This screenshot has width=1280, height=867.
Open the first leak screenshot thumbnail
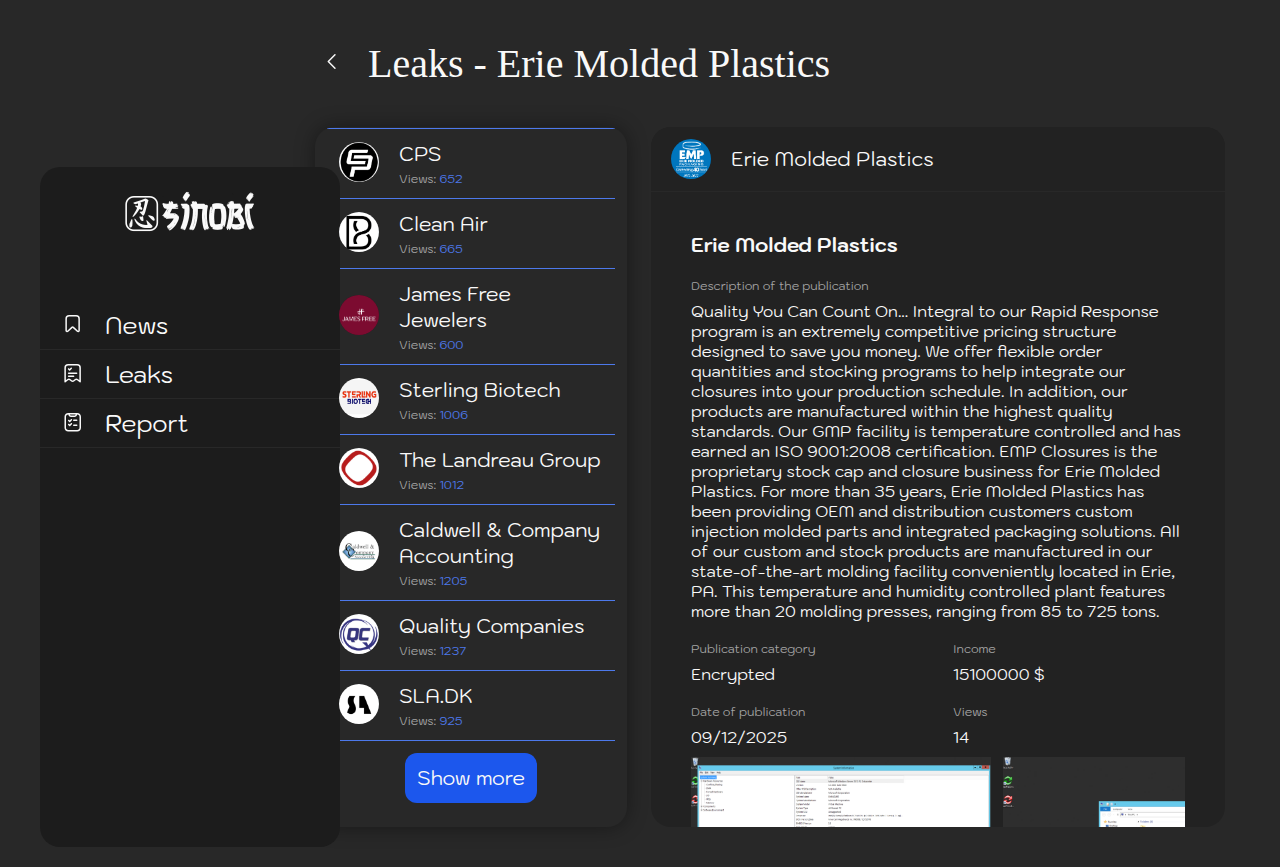click(x=840, y=792)
